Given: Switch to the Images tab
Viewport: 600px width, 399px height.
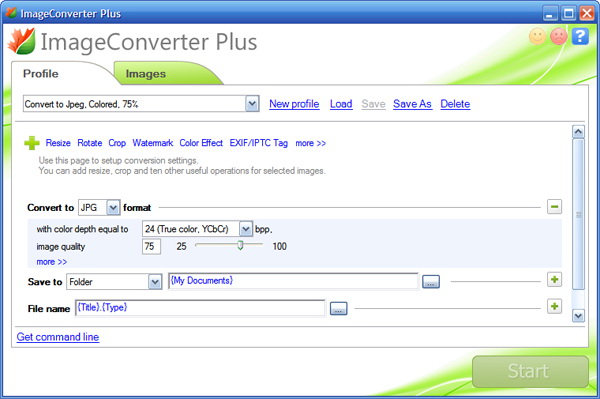Looking at the screenshot, I should 146,73.
